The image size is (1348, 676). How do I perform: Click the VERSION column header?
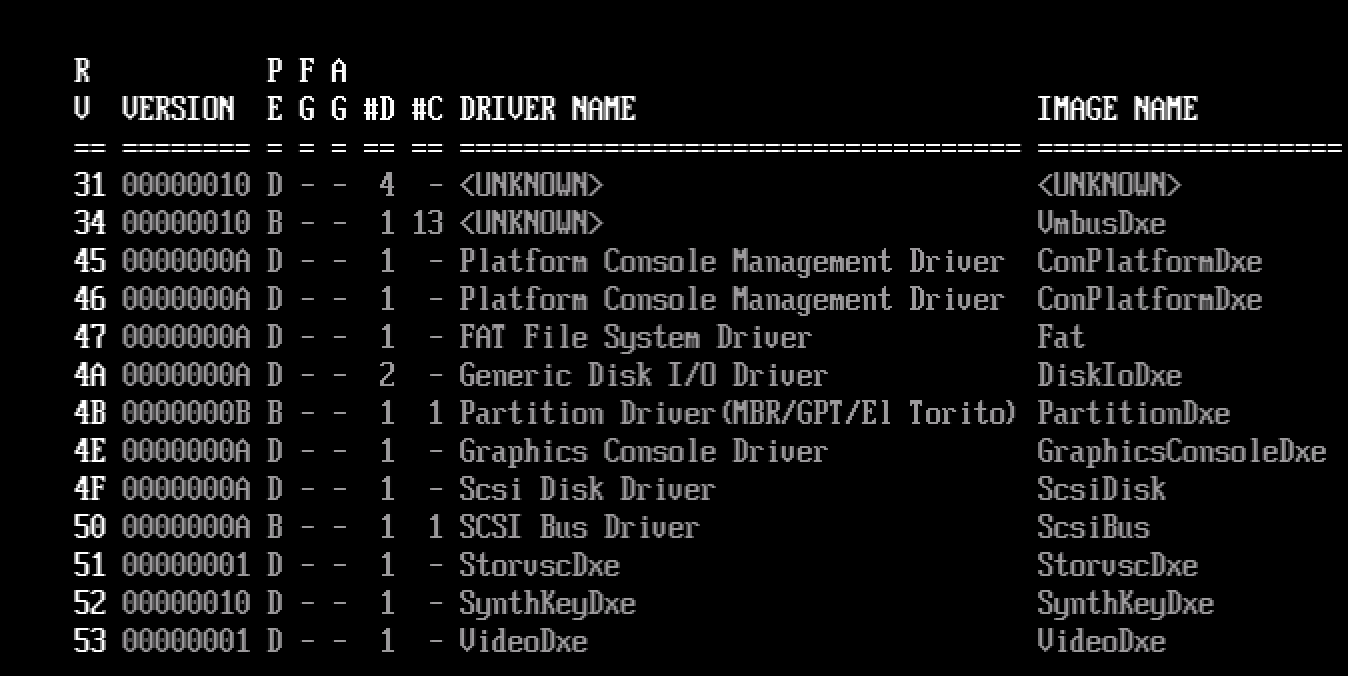(178, 108)
